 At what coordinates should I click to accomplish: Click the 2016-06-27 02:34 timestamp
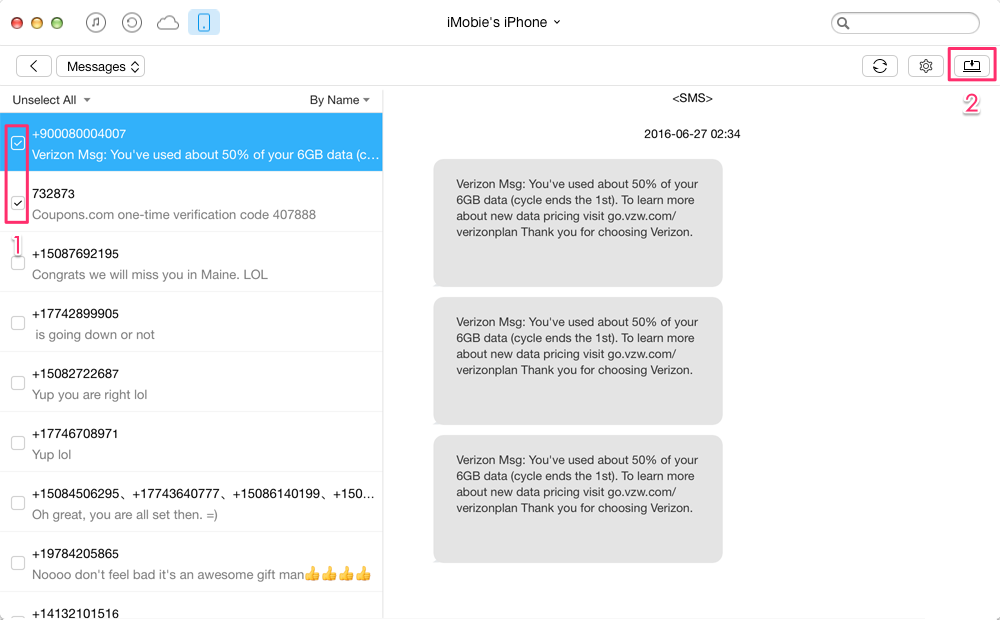click(692, 134)
